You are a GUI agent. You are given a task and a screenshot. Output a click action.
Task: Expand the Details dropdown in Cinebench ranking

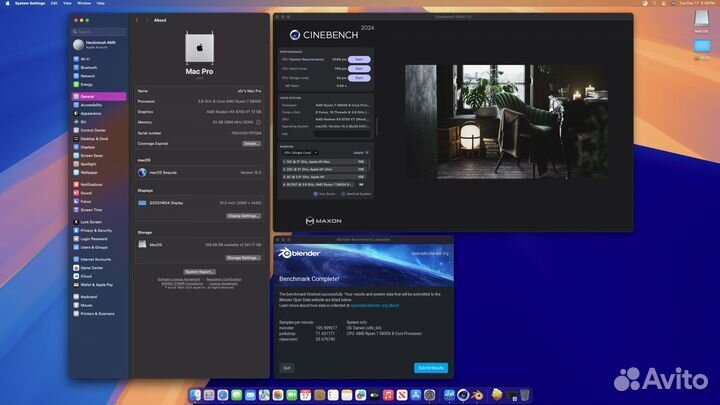tap(360, 153)
